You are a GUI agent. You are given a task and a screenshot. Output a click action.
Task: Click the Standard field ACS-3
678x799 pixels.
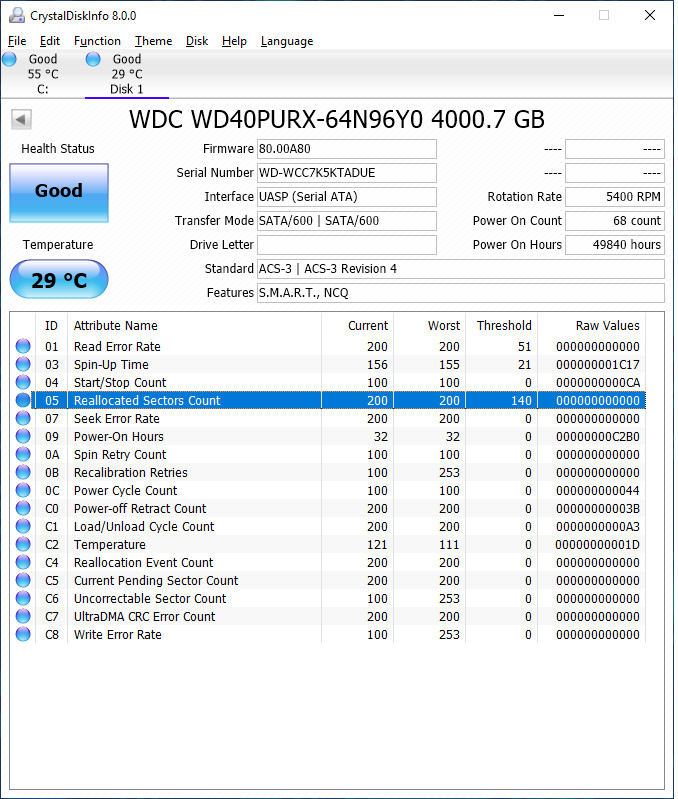click(x=460, y=269)
